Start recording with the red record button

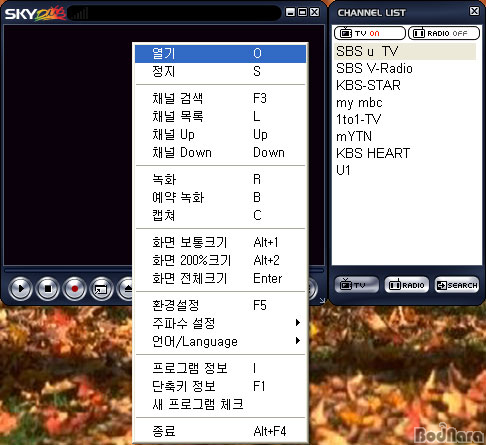74,288
